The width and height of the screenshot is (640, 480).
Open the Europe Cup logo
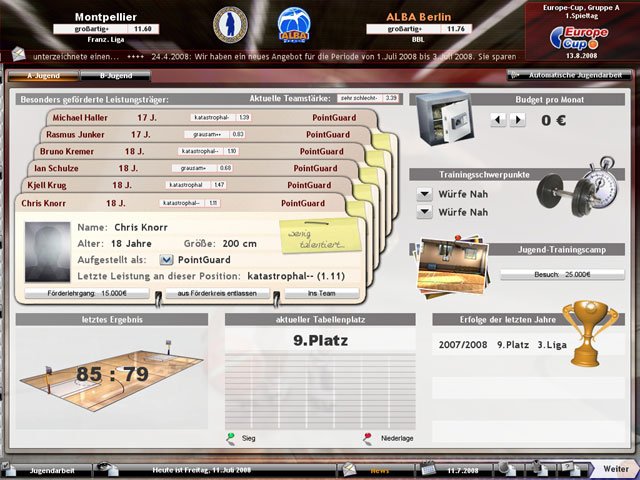tap(579, 38)
